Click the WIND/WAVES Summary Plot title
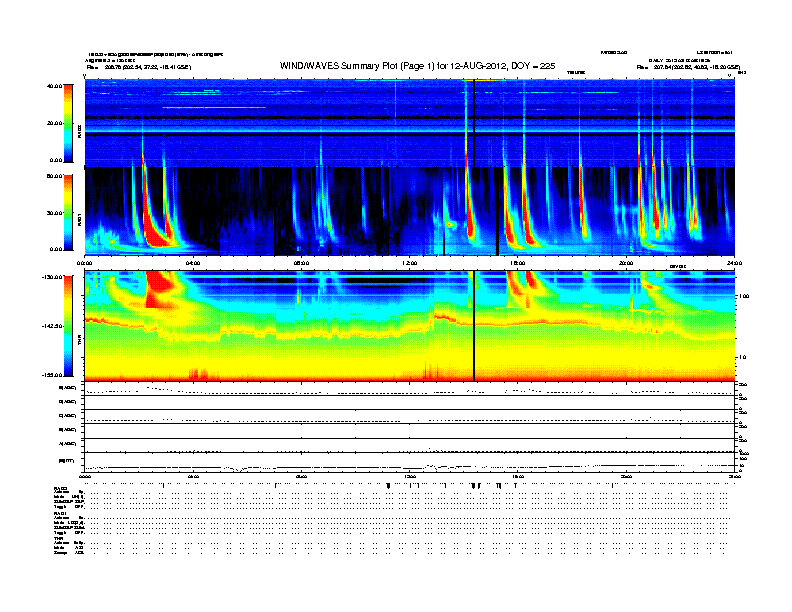792x612 pixels. pos(417,66)
